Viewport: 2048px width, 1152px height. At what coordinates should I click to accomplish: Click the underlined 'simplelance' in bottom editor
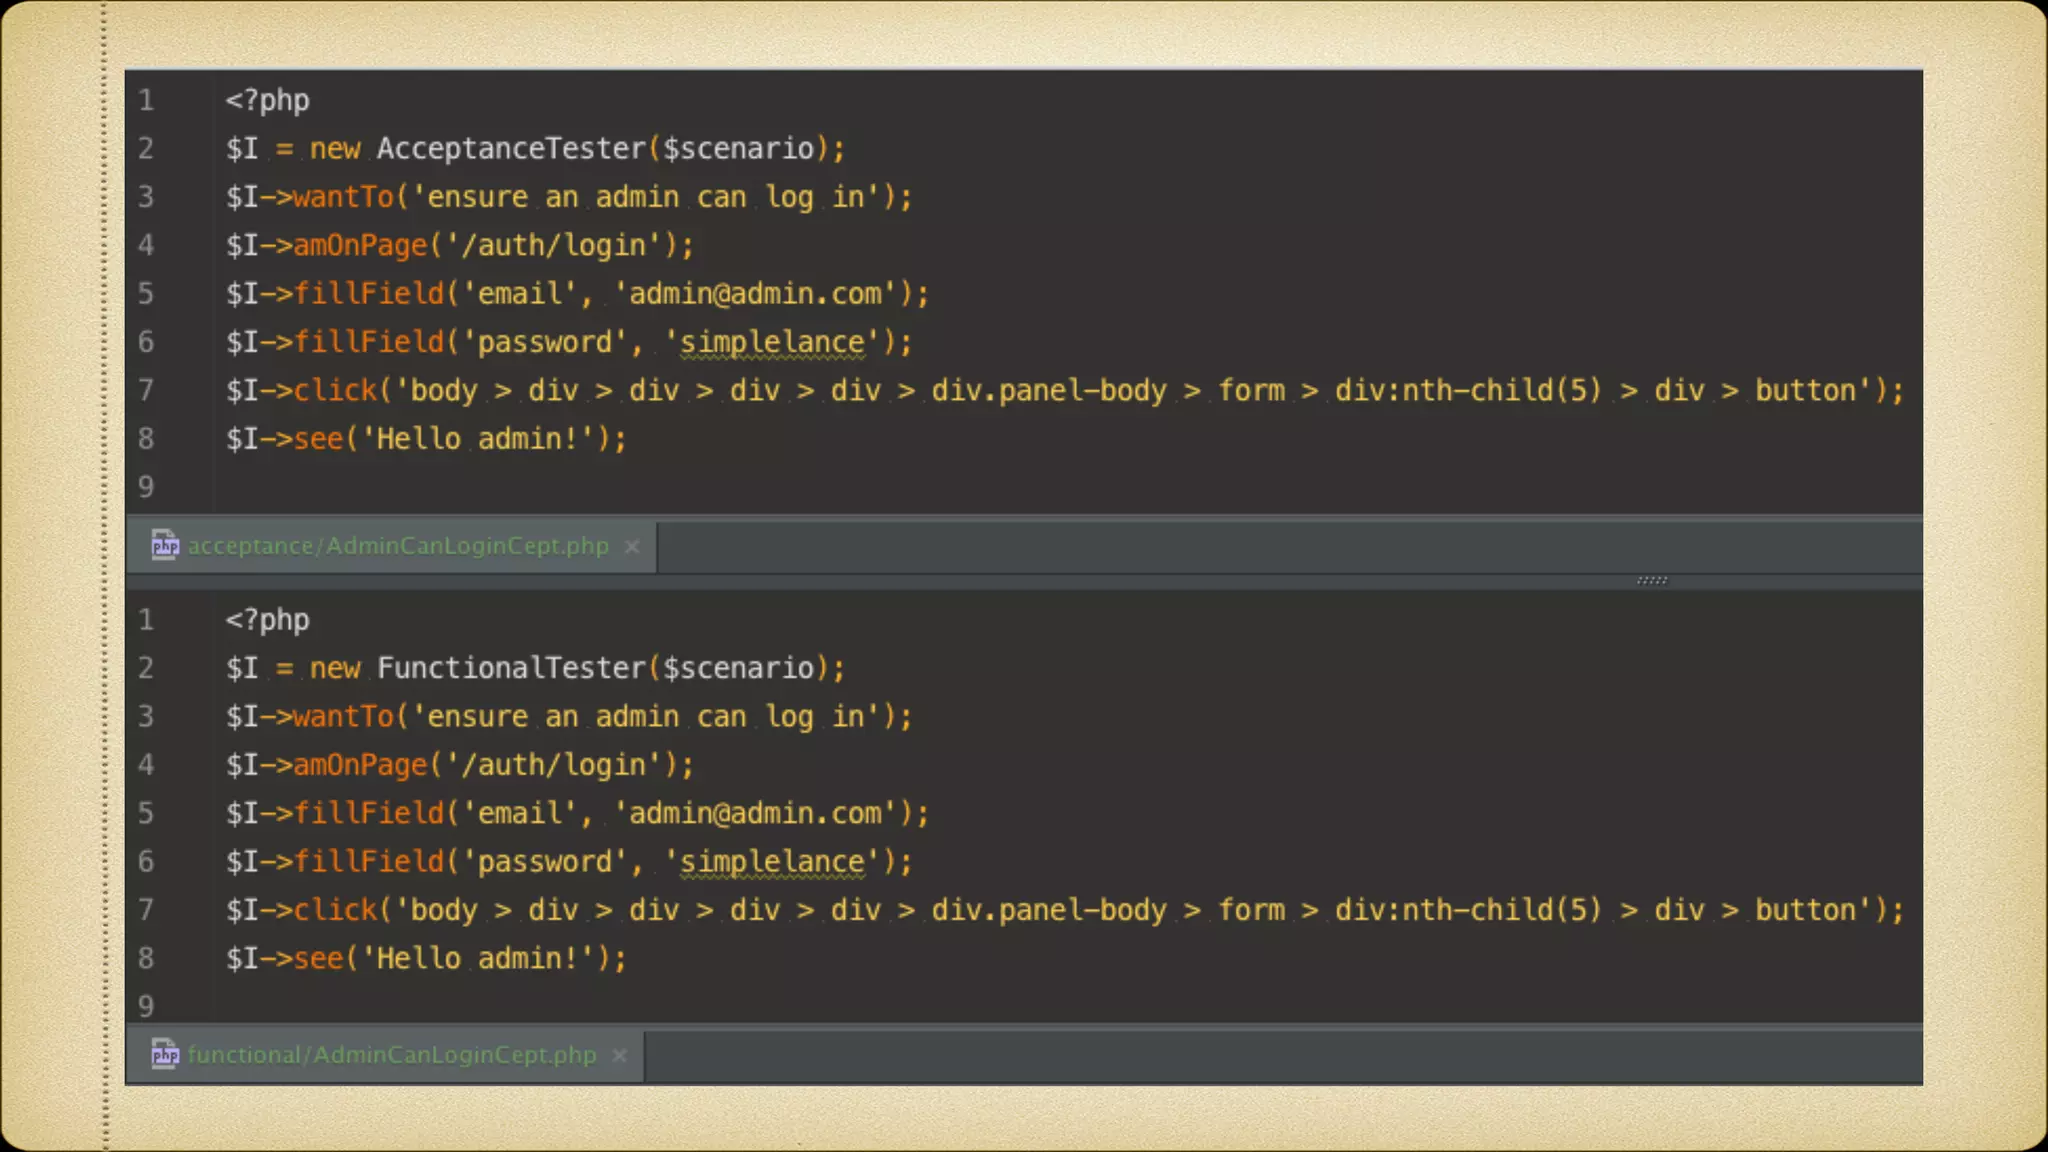tap(772, 862)
